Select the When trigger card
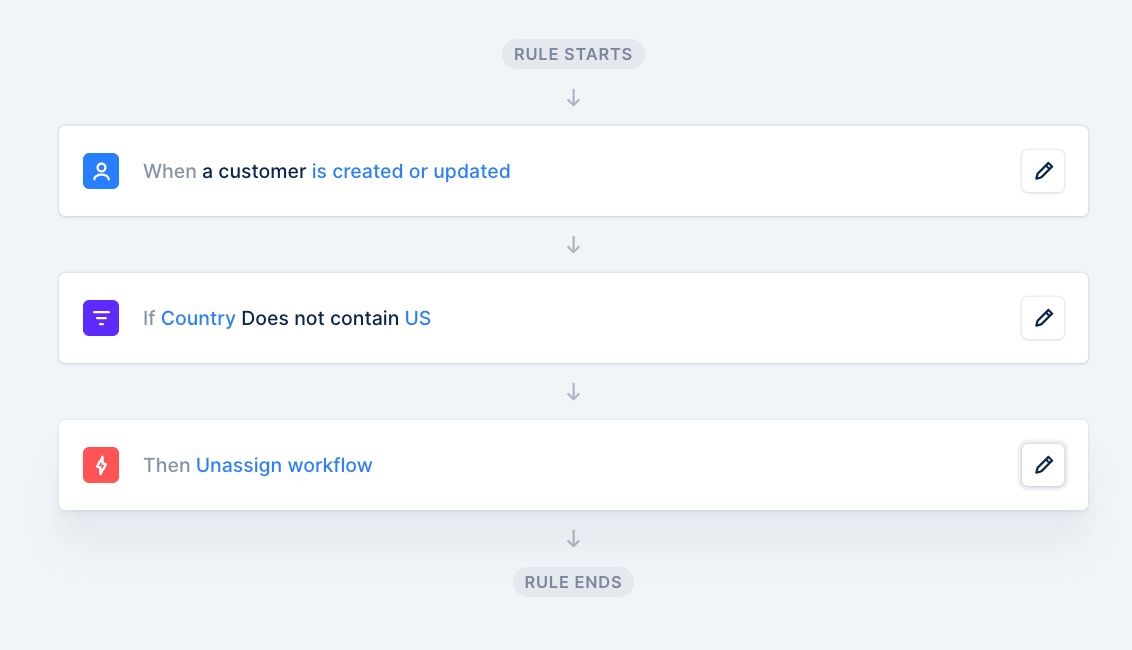 pyautogui.click(x=573, y=171)
